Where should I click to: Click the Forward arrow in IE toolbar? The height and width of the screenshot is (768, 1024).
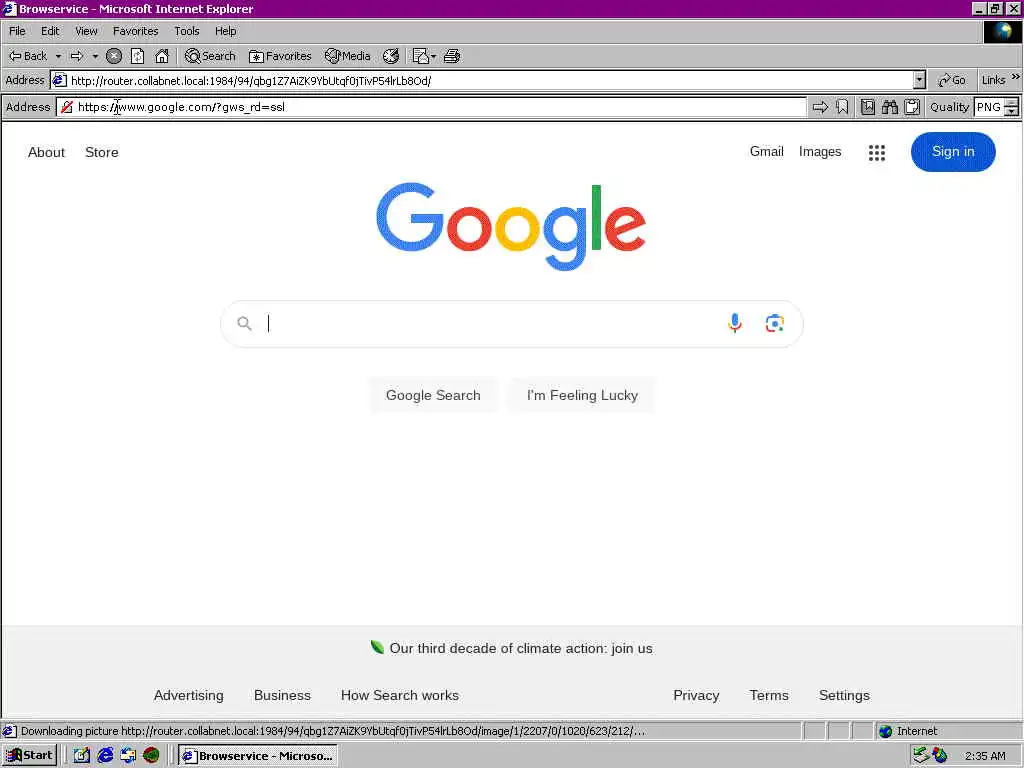[x=77, y=56]
